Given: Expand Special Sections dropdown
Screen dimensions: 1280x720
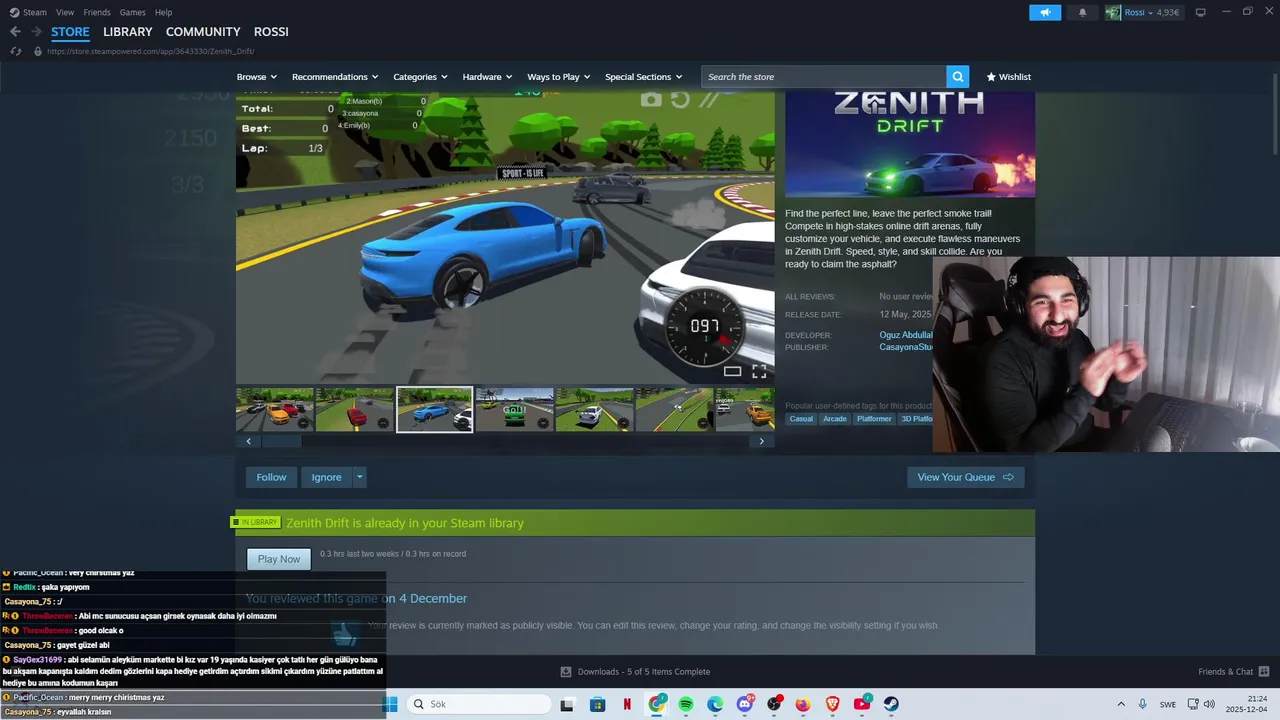Looking at the screenshot, I should (643, 77).
